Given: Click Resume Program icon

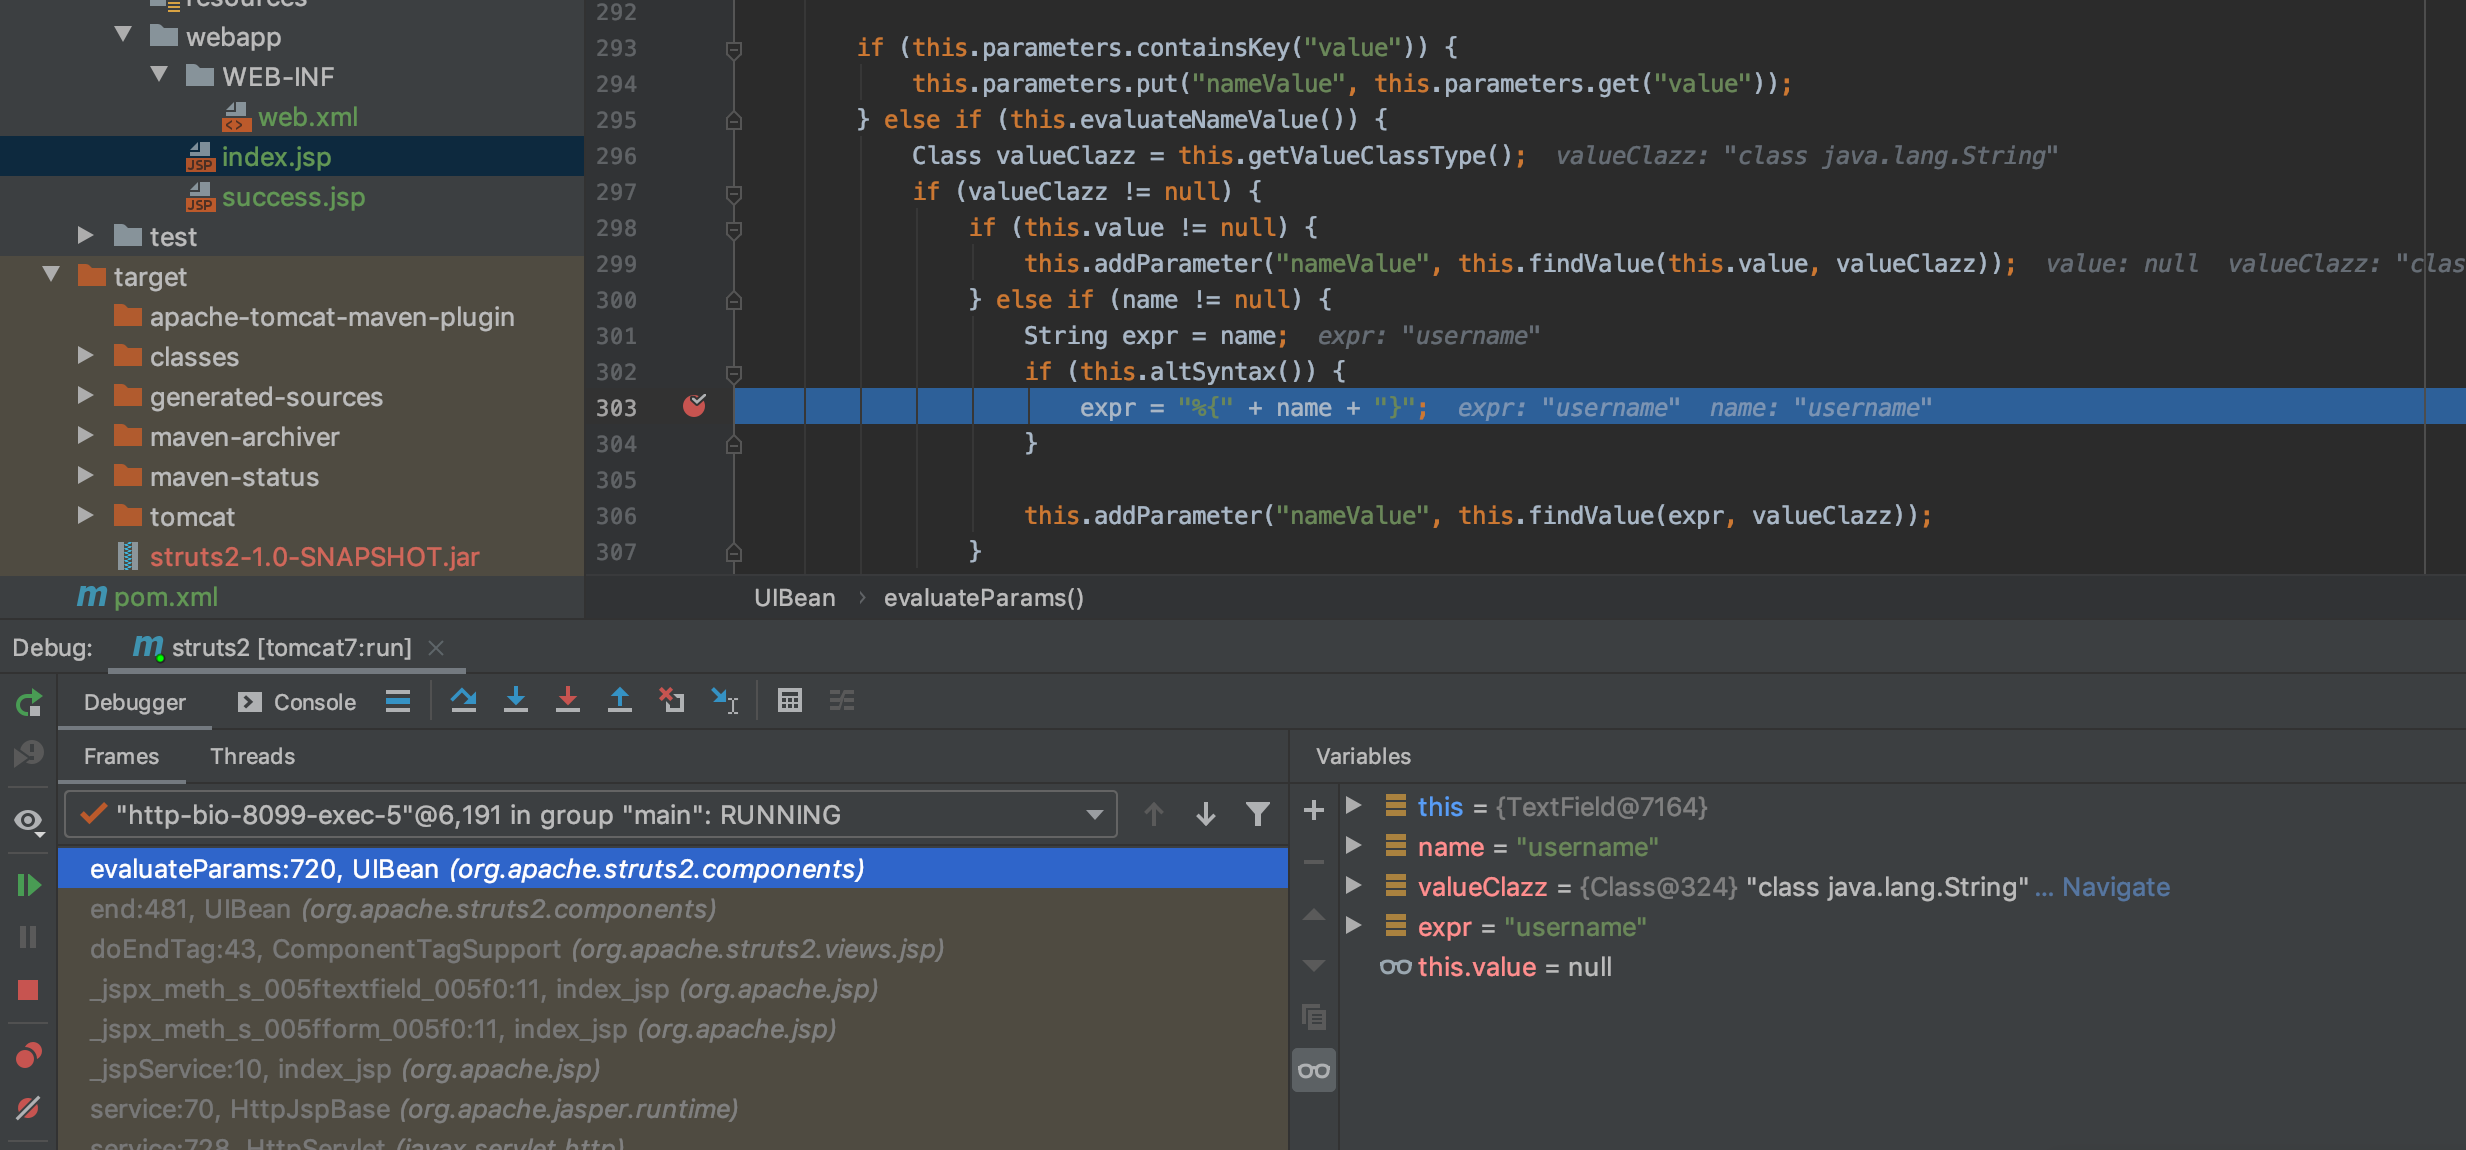Looking at the screenshot, I should [28, 885].
